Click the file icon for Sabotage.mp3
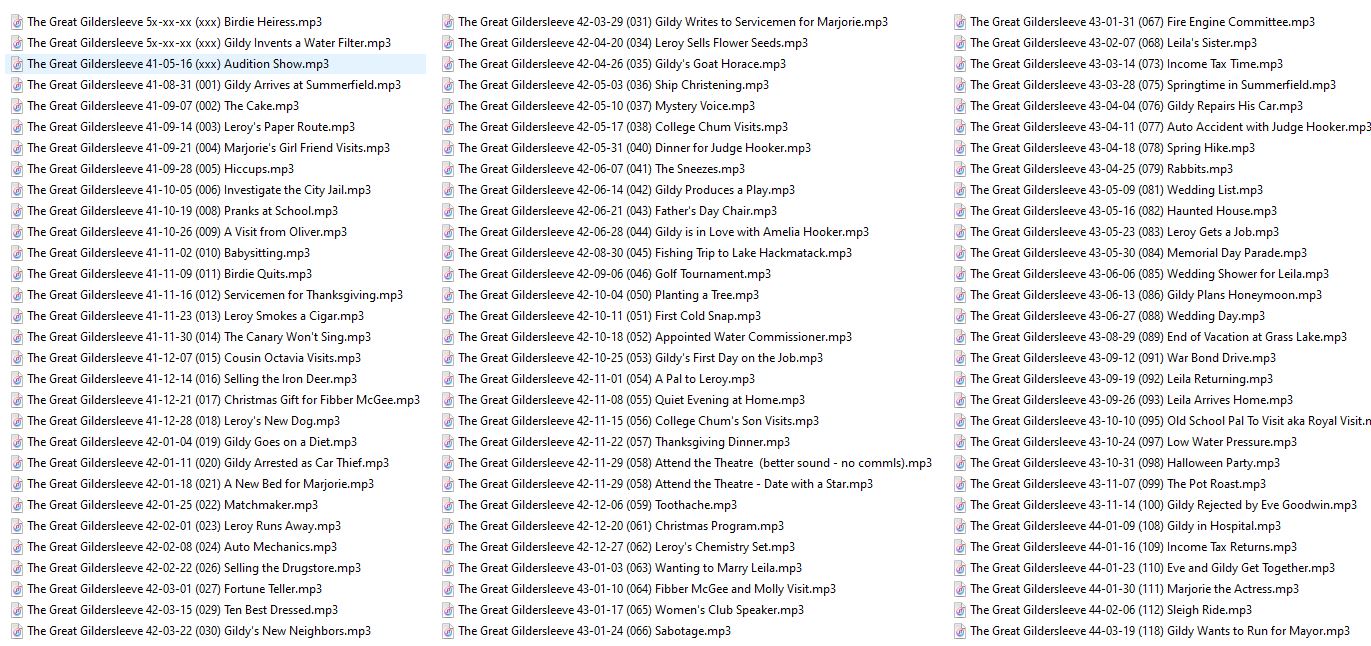This screenshot has height=646, width=1371. pyautogui.click(x=448, y=631)
